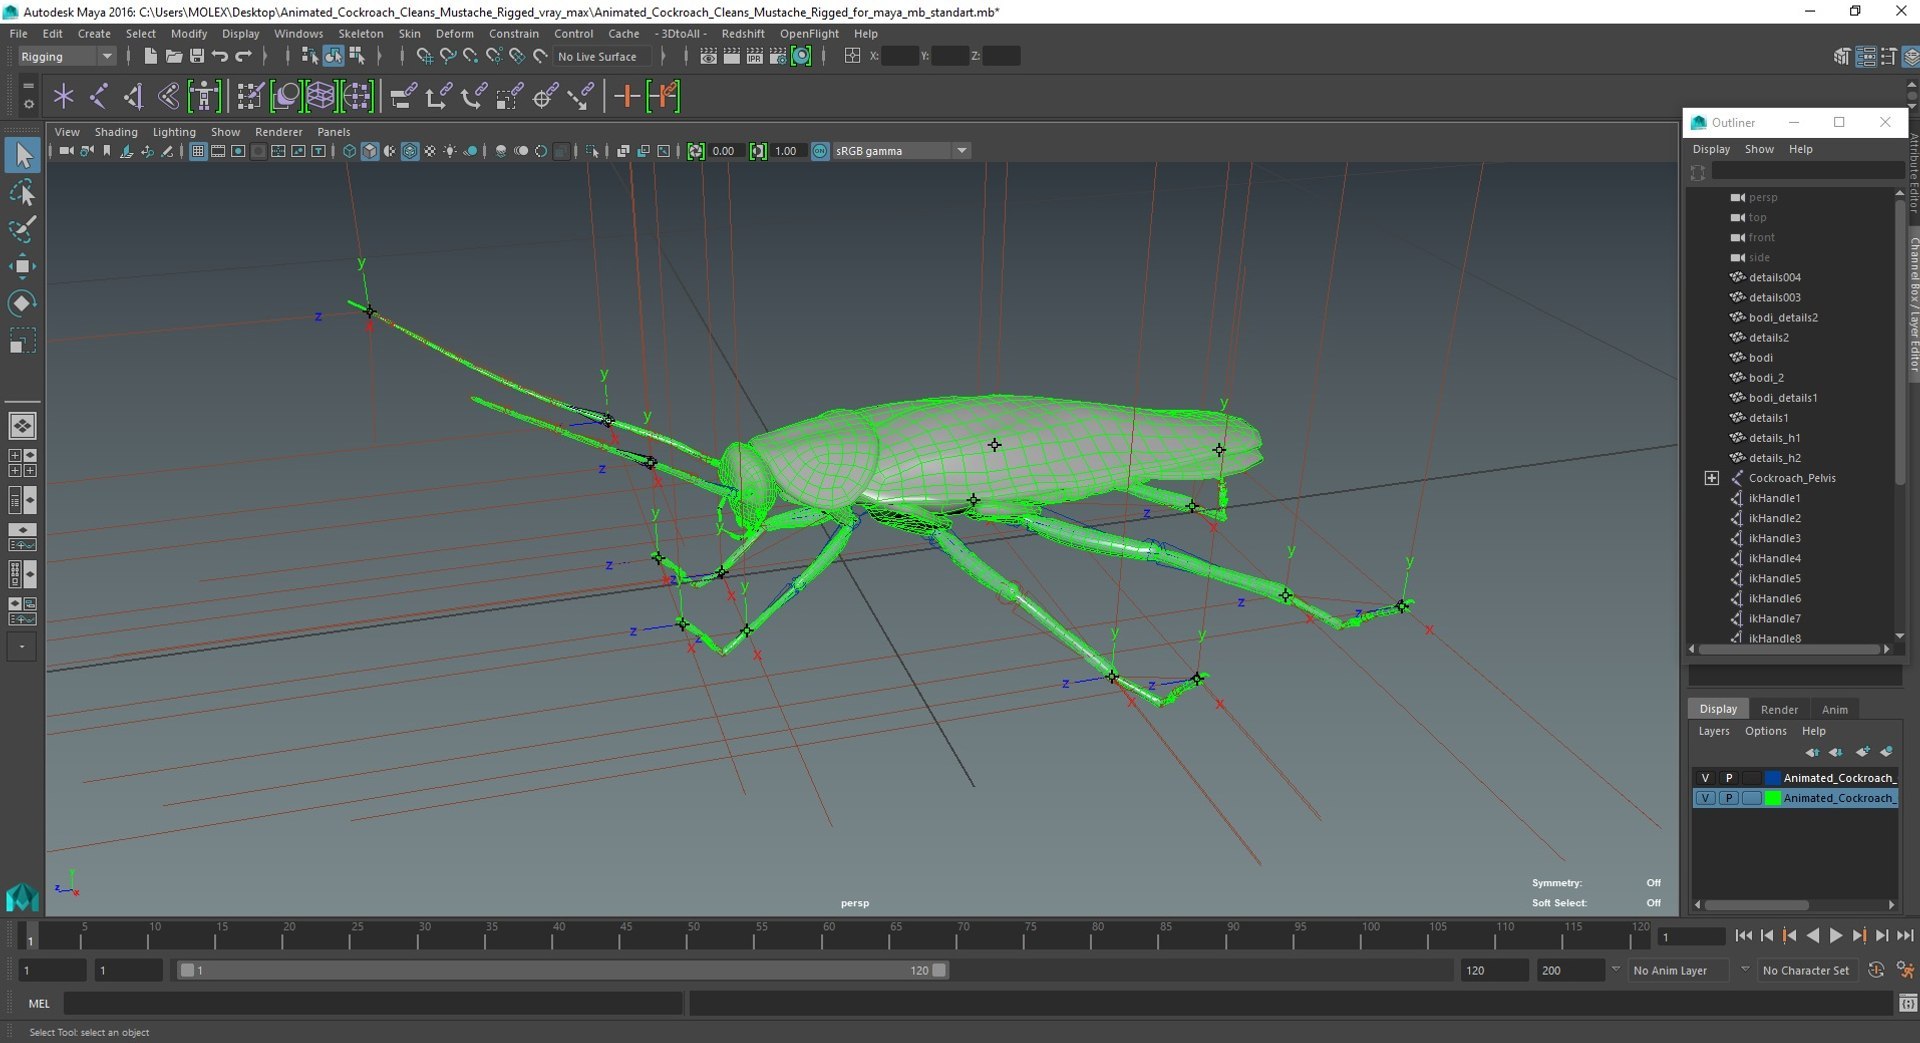Screen dimensions: 1920x1043
Task: Open Options menu in layer editor
Action: pyautogui.click(x=1765, y=731)
